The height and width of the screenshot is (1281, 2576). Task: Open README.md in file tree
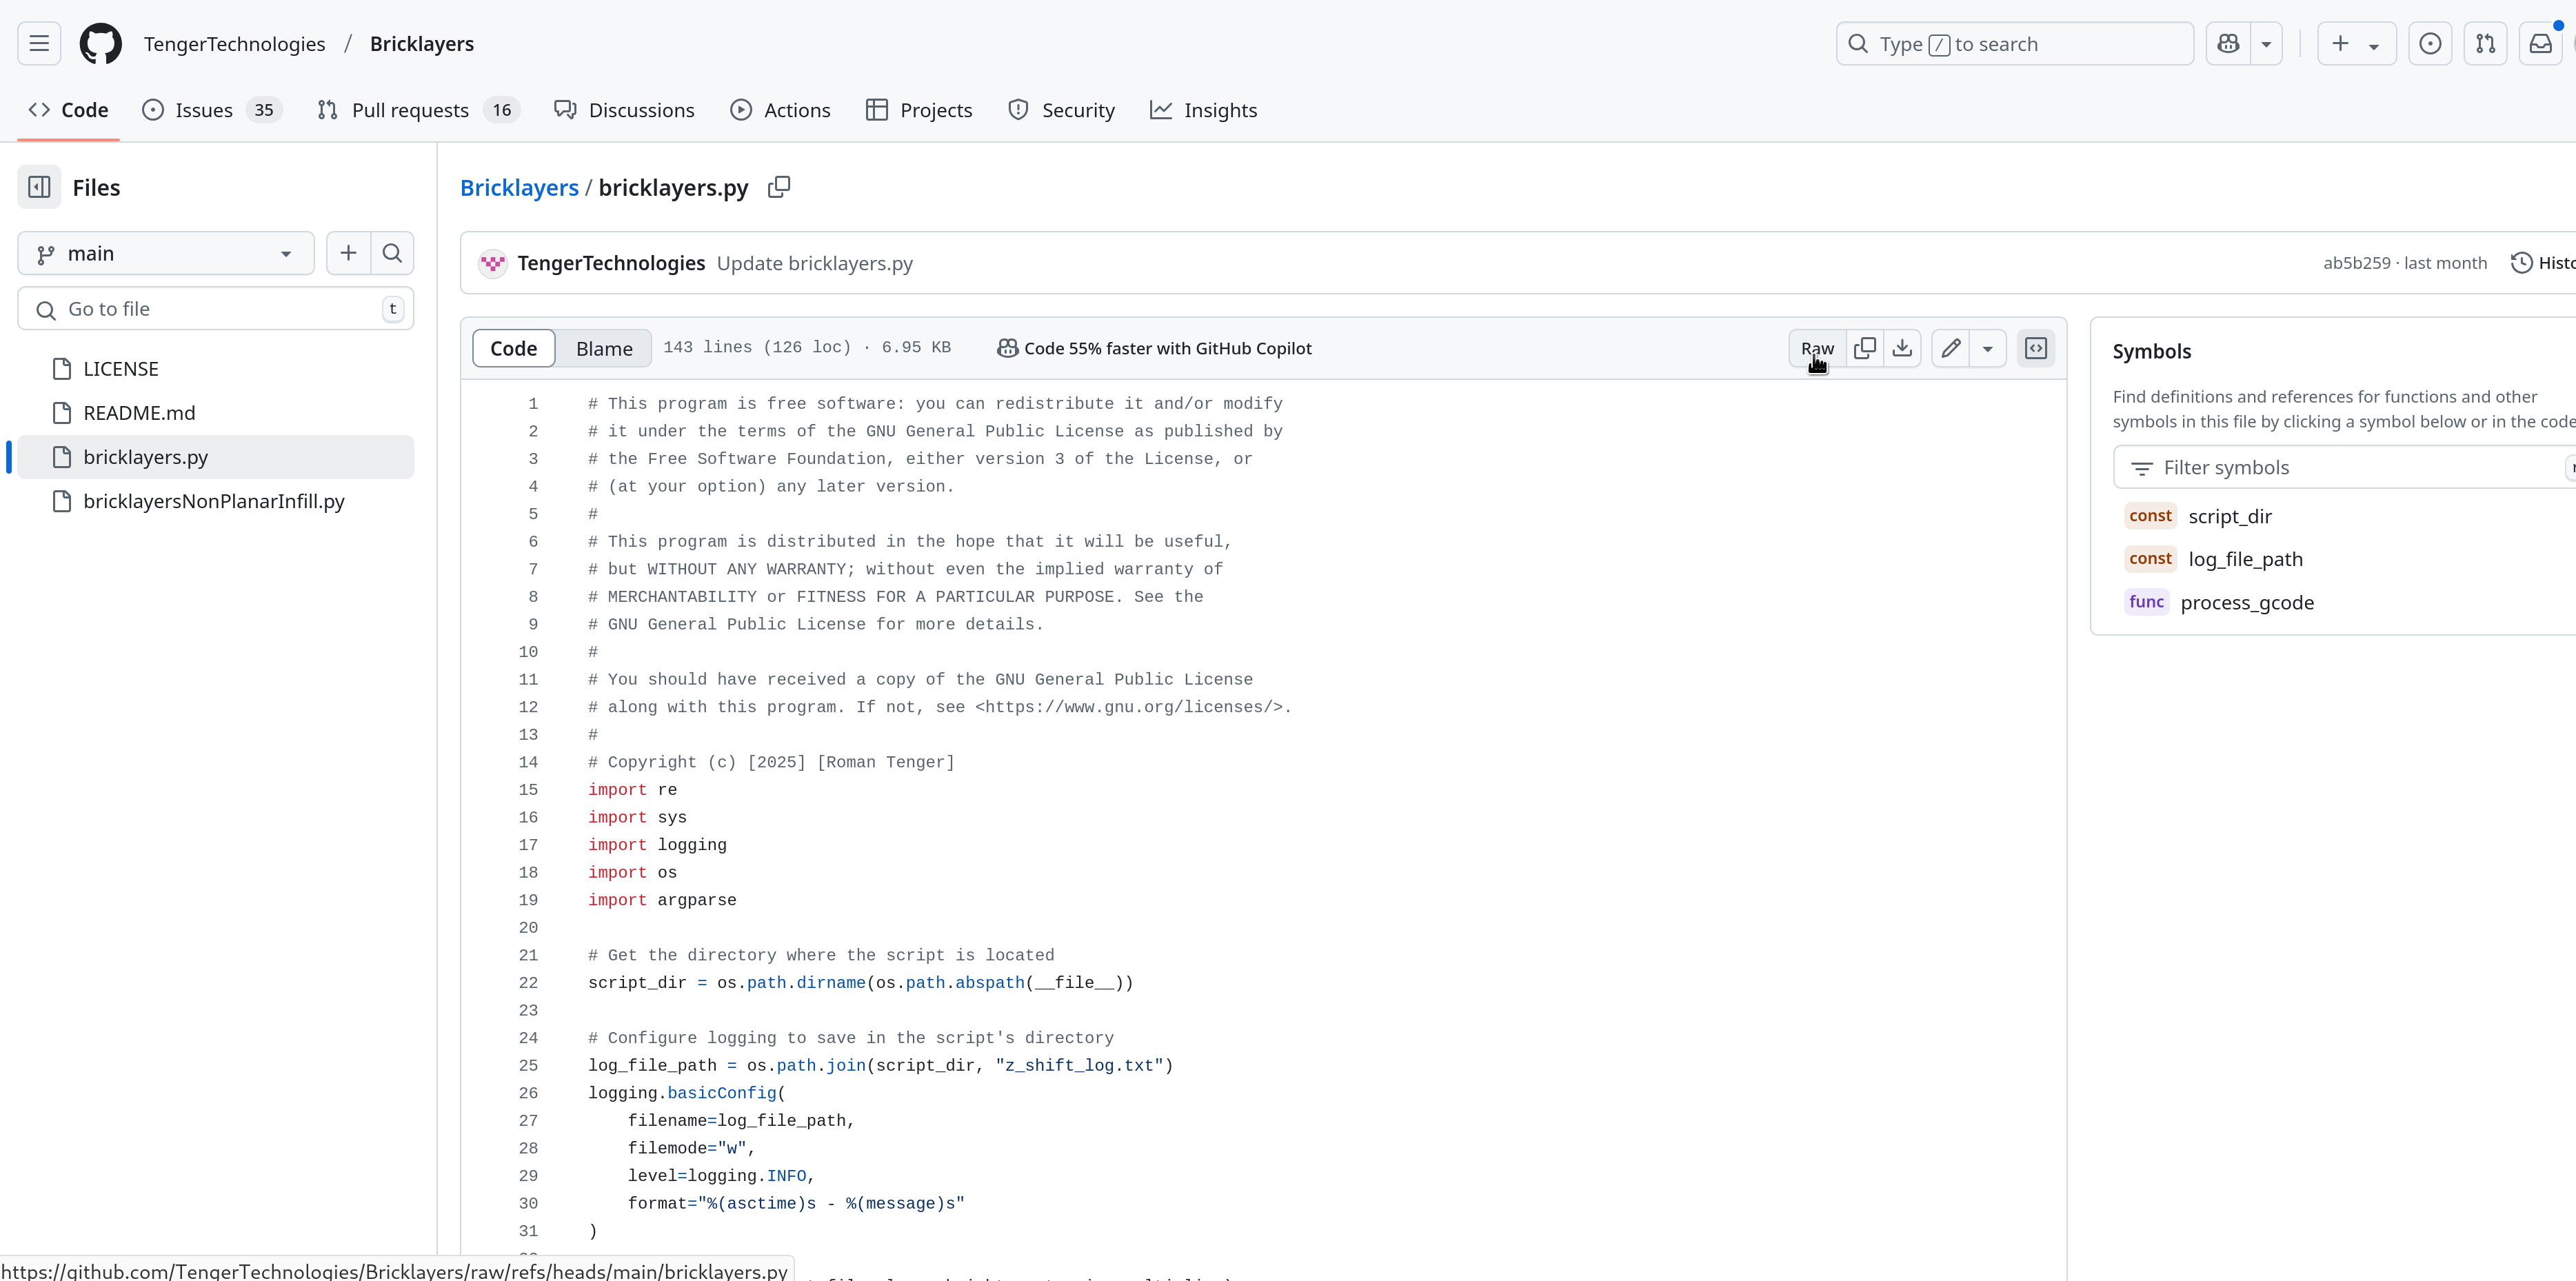point(139,413)
